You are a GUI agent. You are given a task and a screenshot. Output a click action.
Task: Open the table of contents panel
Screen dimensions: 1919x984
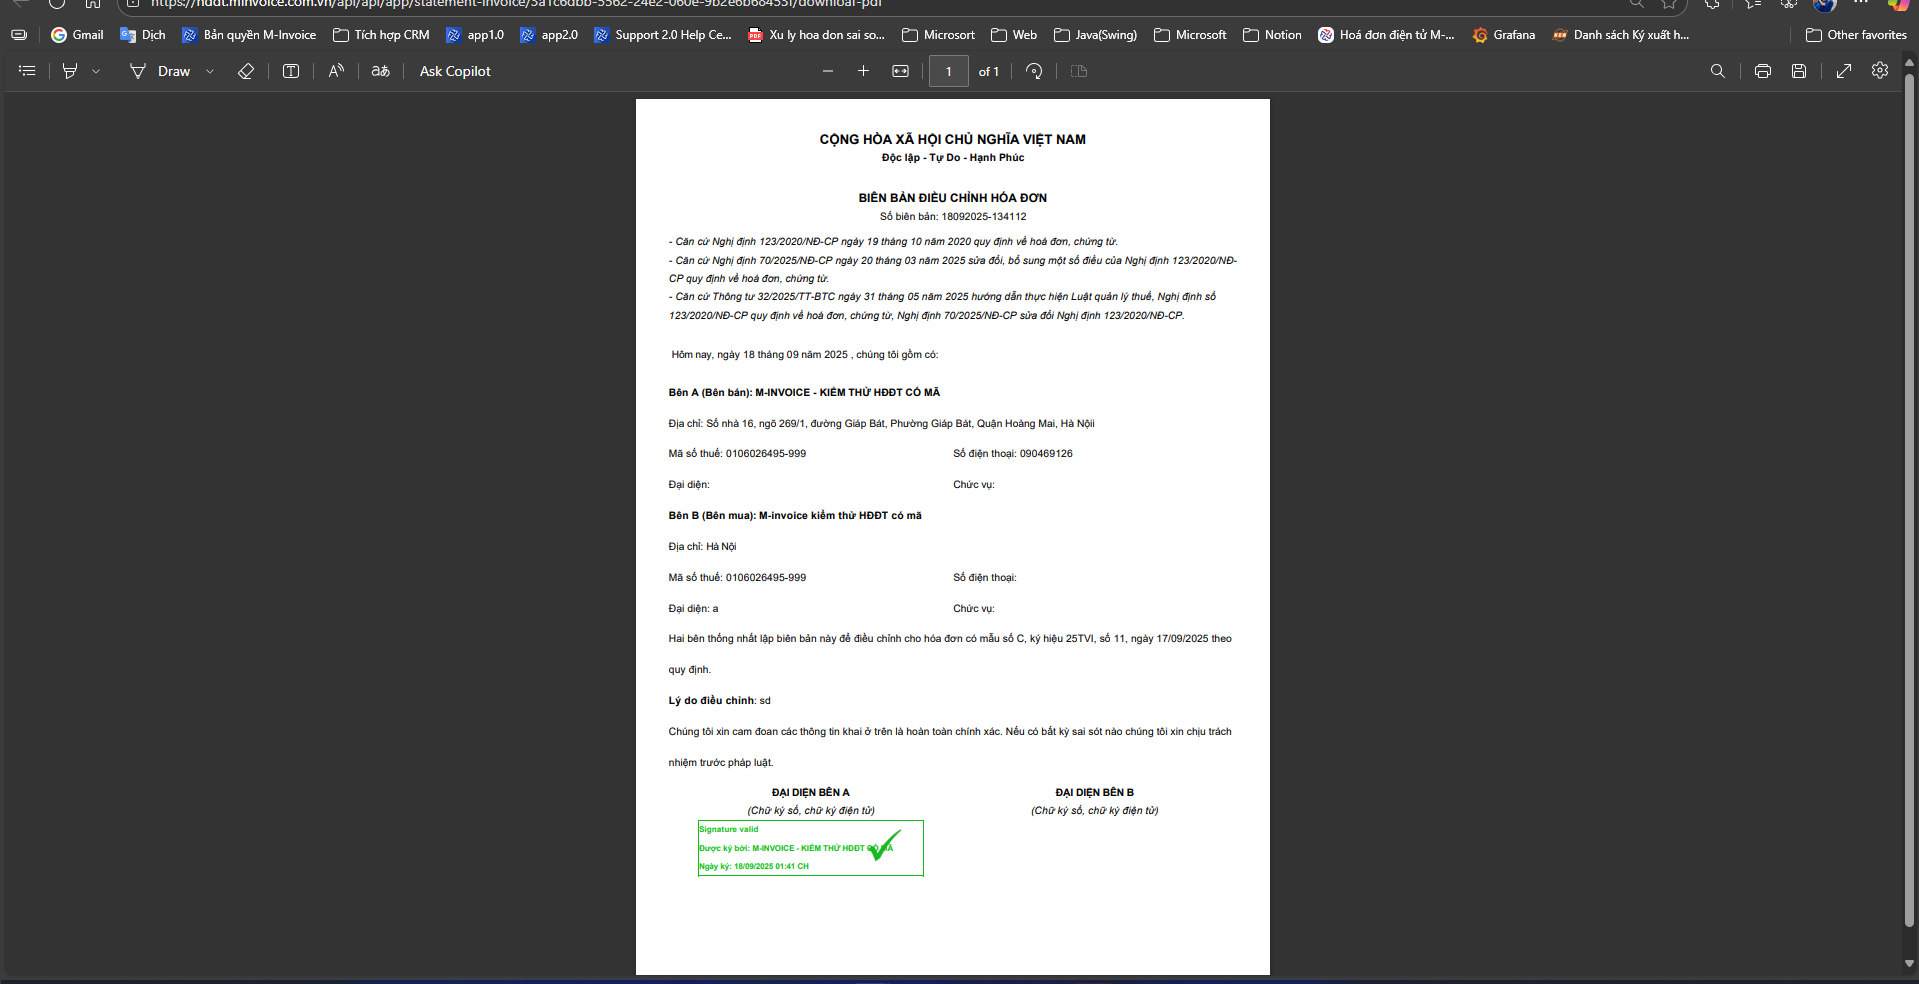[27, 71]
